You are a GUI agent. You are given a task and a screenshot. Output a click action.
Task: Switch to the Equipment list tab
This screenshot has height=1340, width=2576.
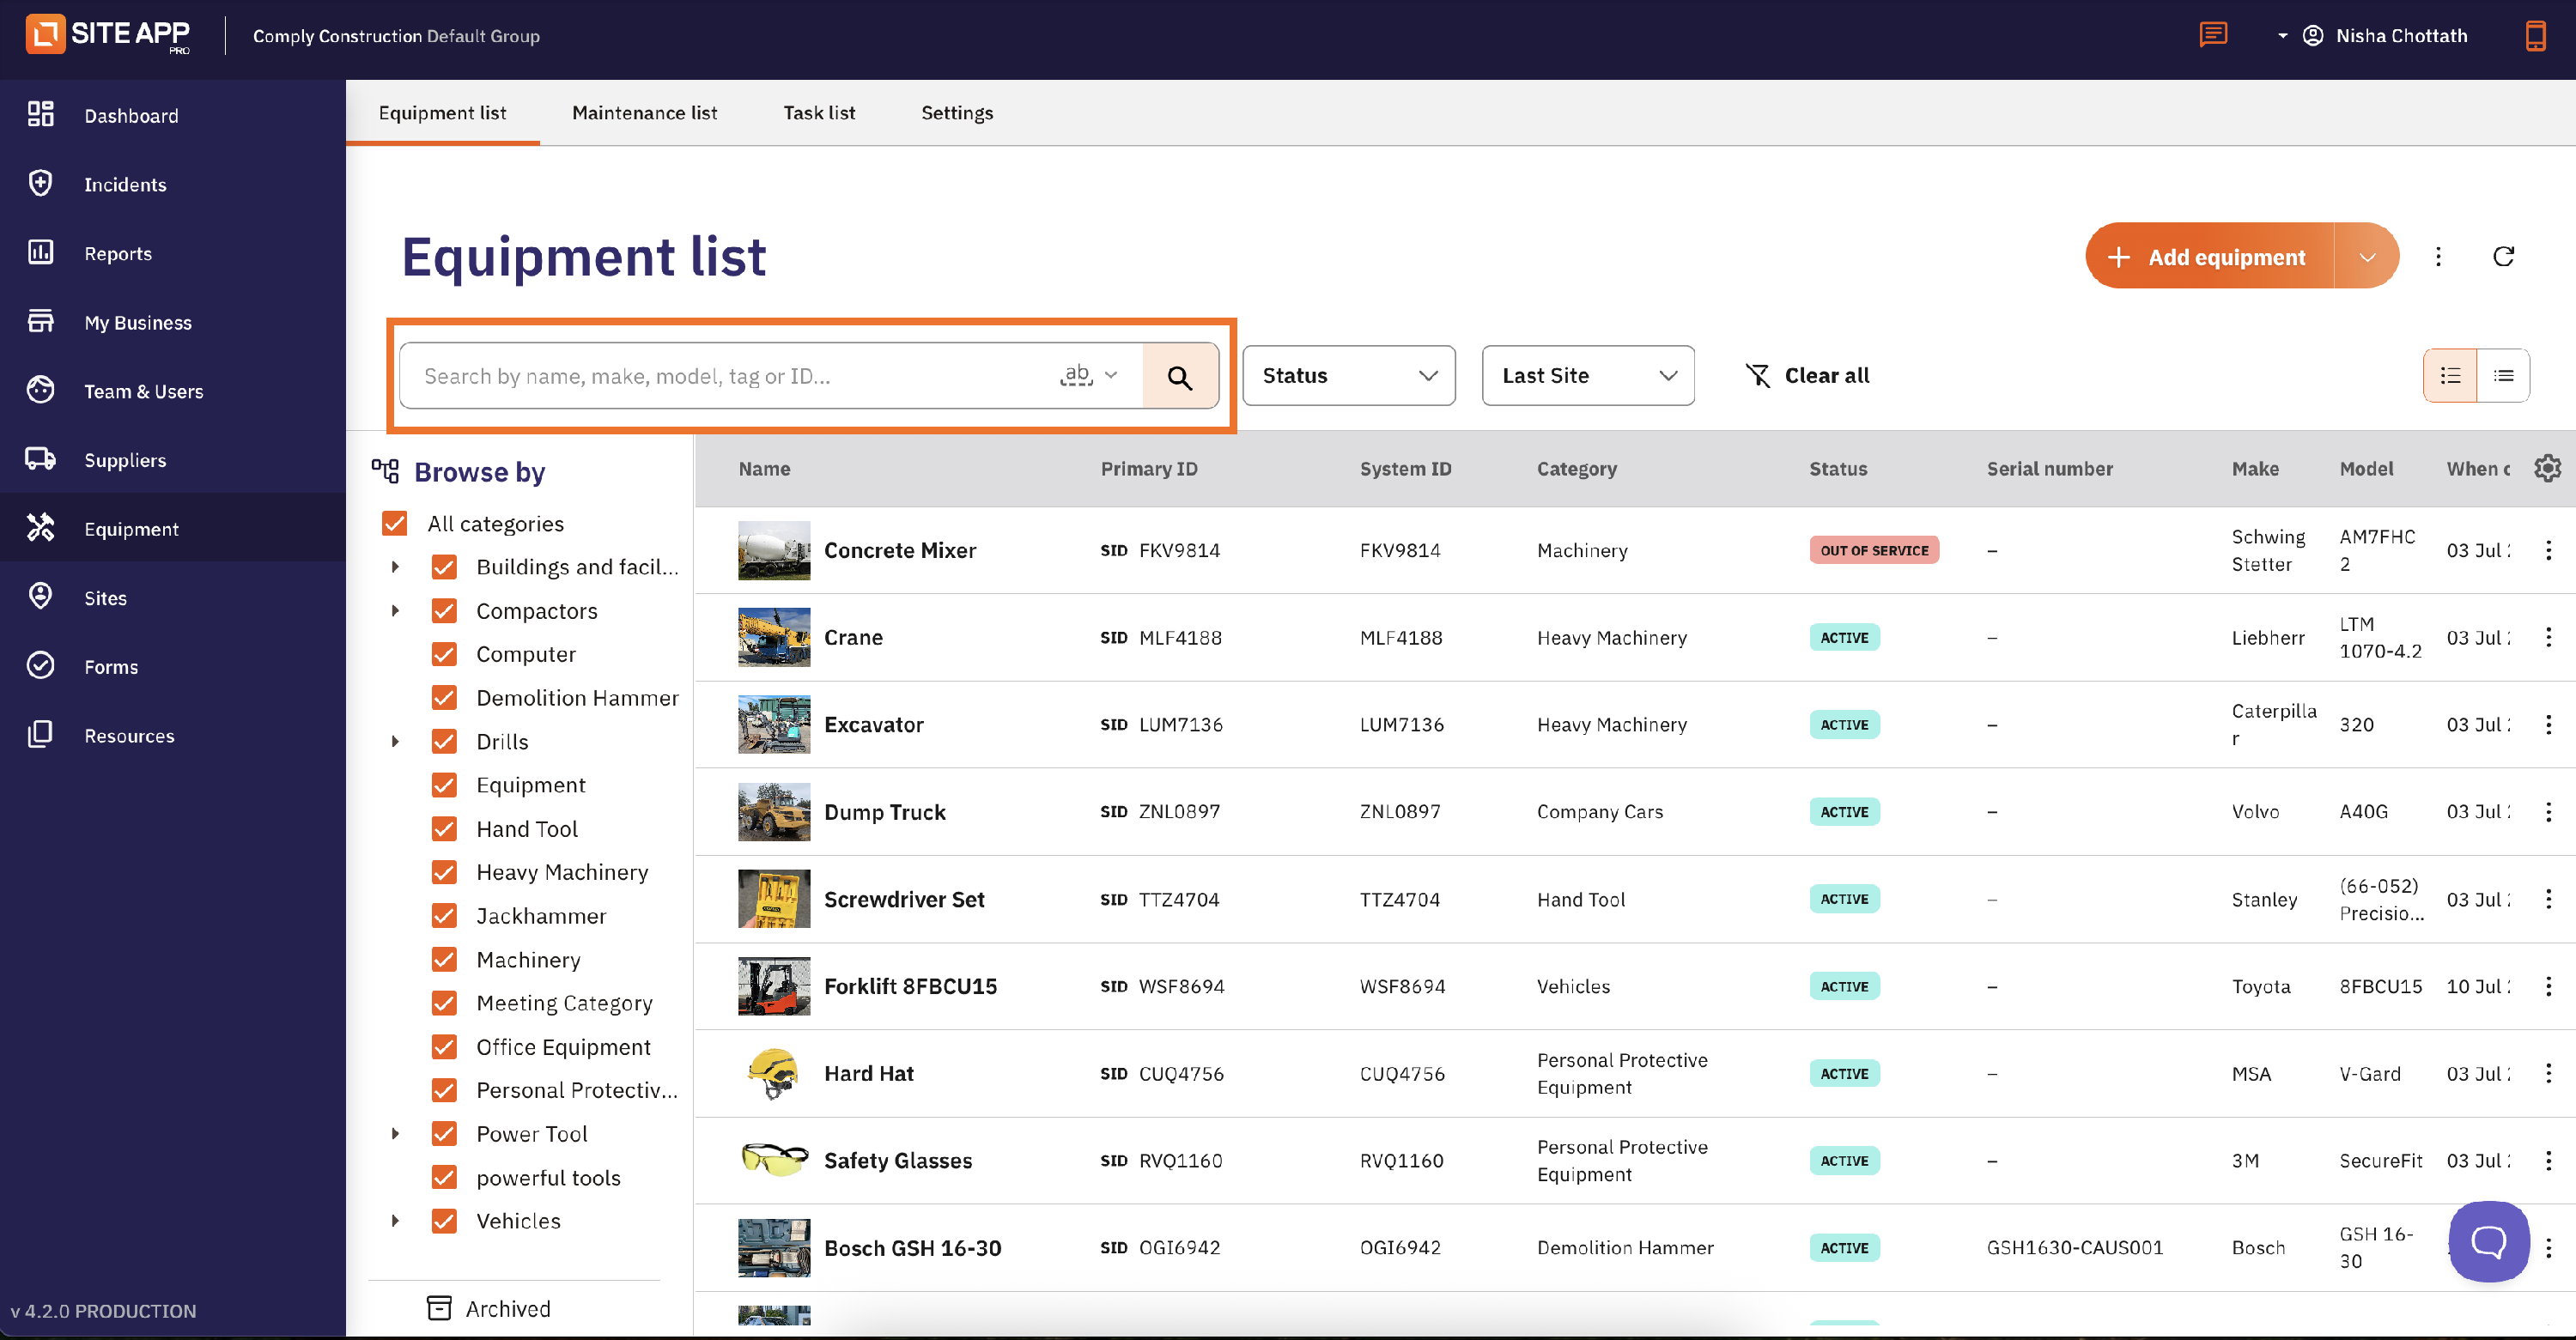click(442, 113)
